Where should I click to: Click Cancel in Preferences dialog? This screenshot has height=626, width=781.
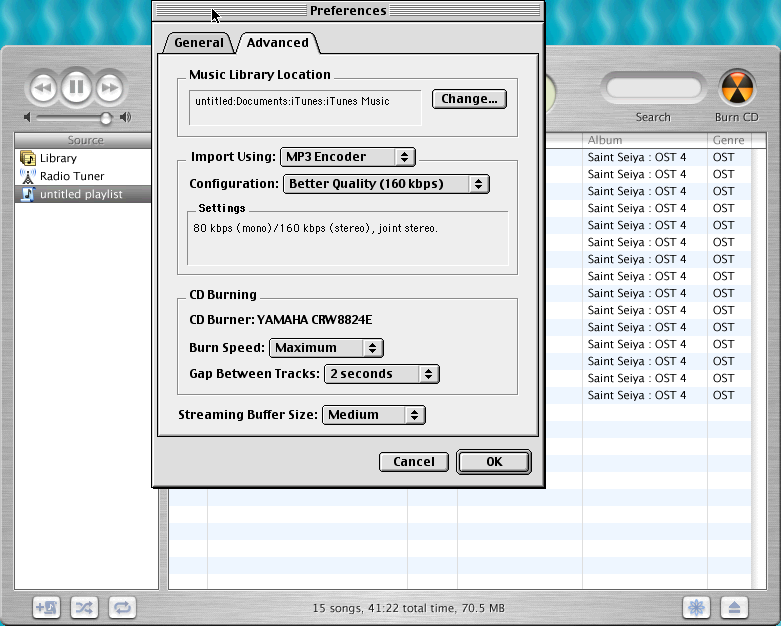(x=414, y=462)
